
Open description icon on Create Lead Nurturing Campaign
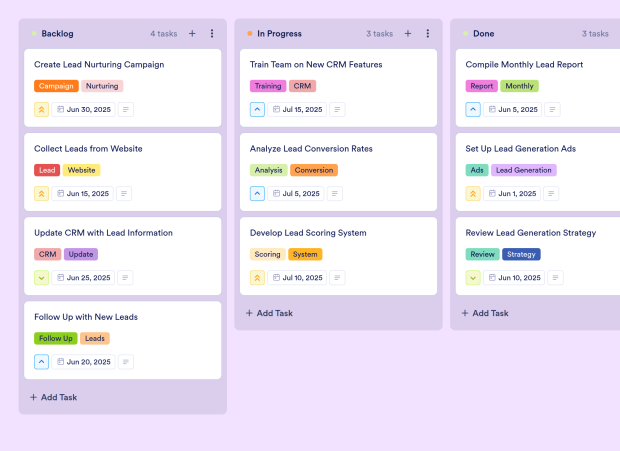pos(126,109)
